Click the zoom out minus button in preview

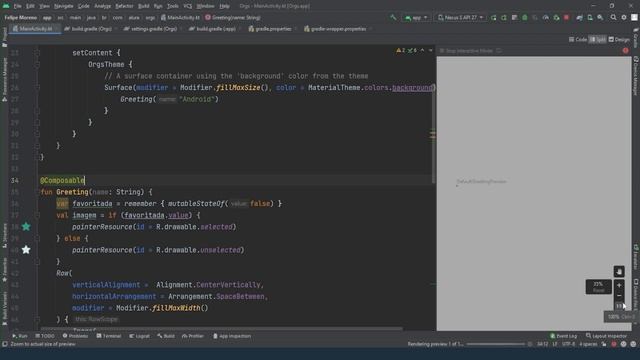(619, 296)
